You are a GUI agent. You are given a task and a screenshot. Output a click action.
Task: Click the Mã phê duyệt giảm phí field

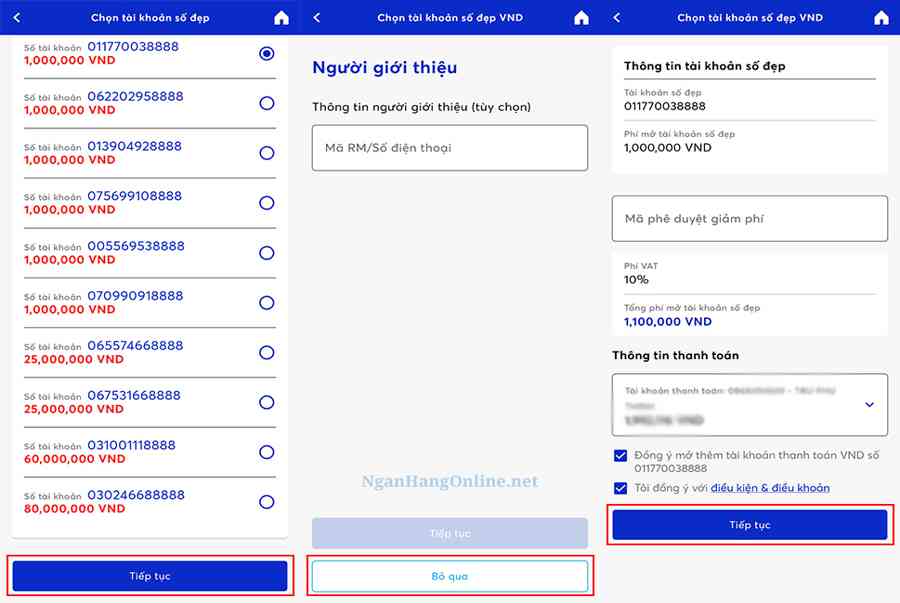[x=749, y=219]
